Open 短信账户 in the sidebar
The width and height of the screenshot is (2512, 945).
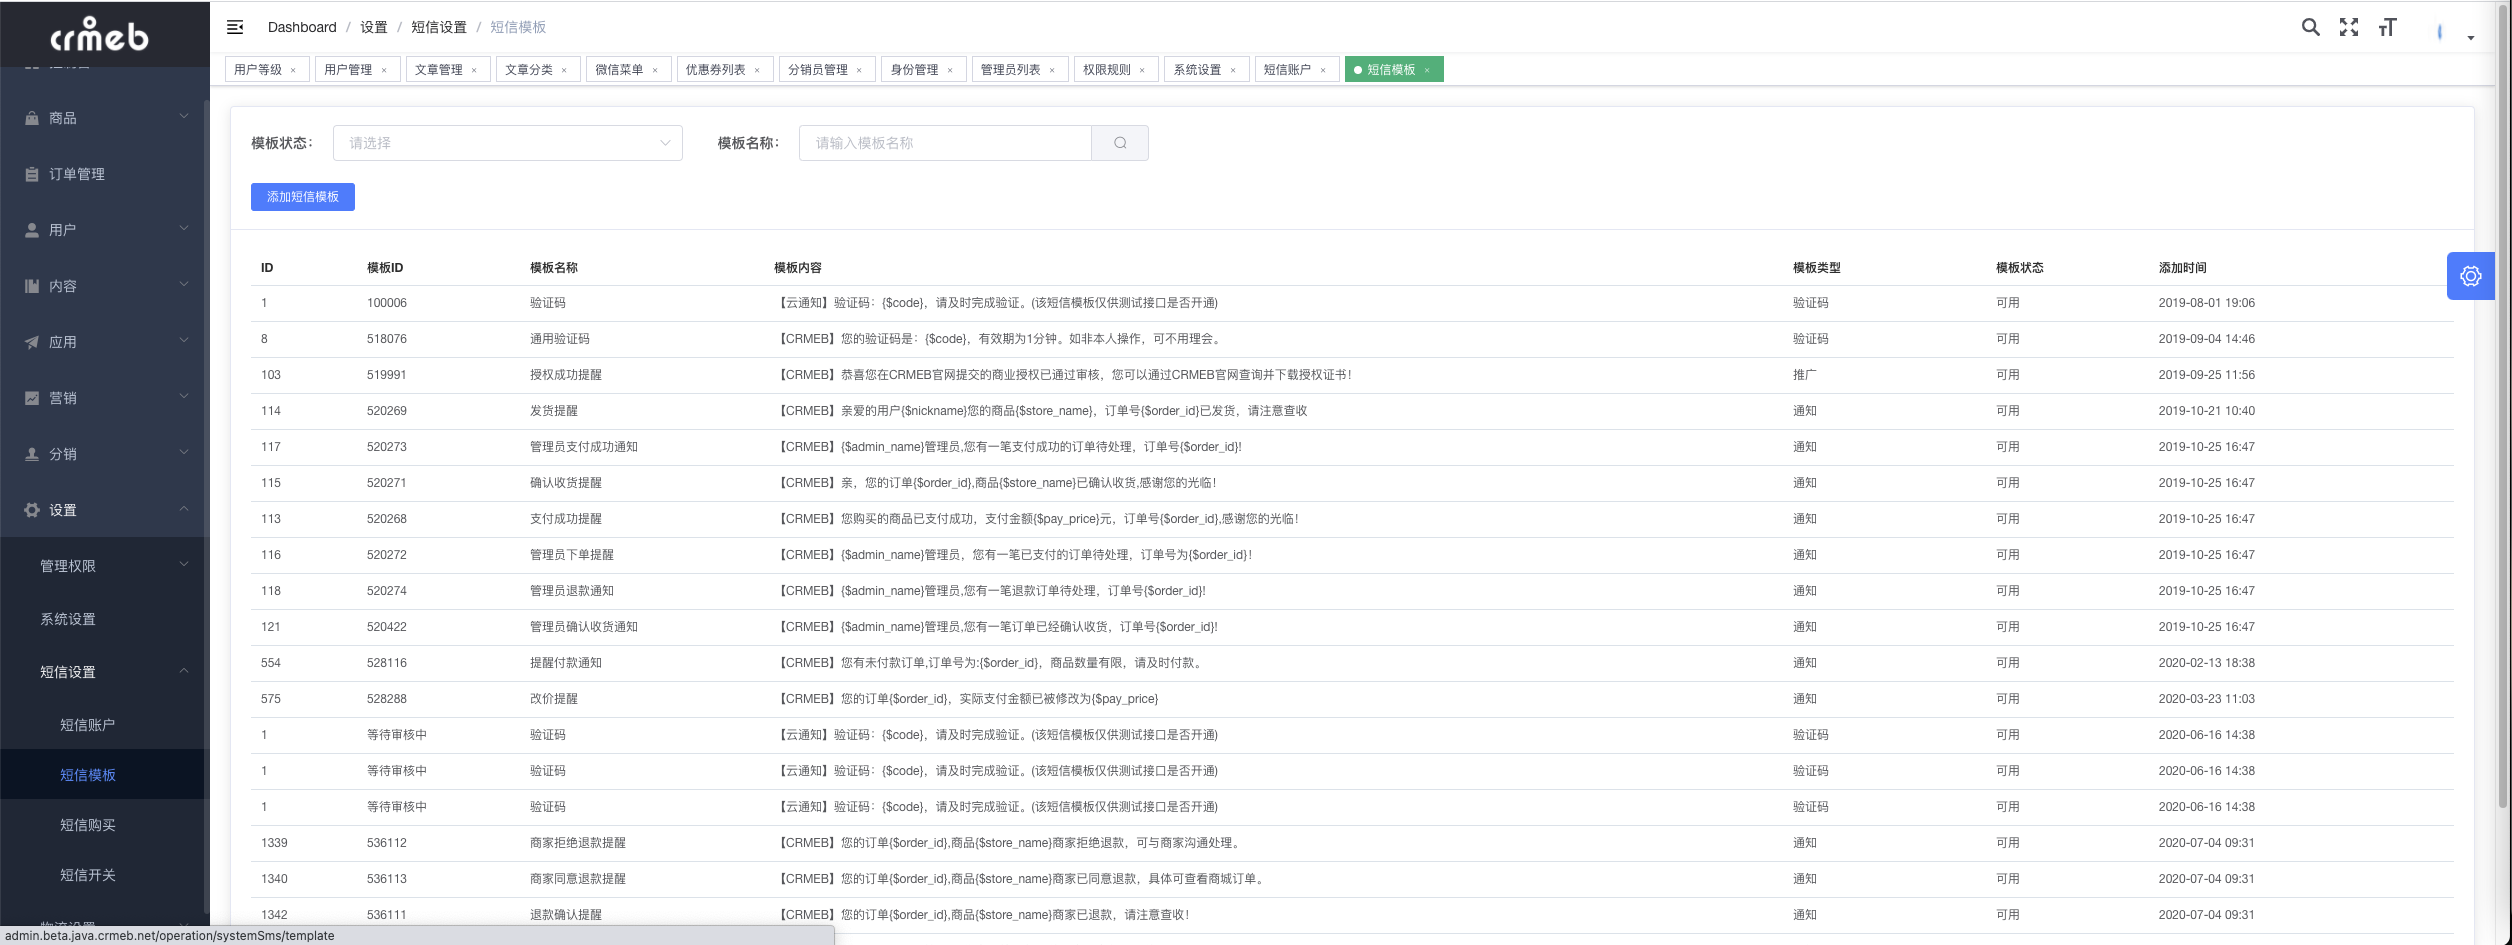[x=88, y=725]
